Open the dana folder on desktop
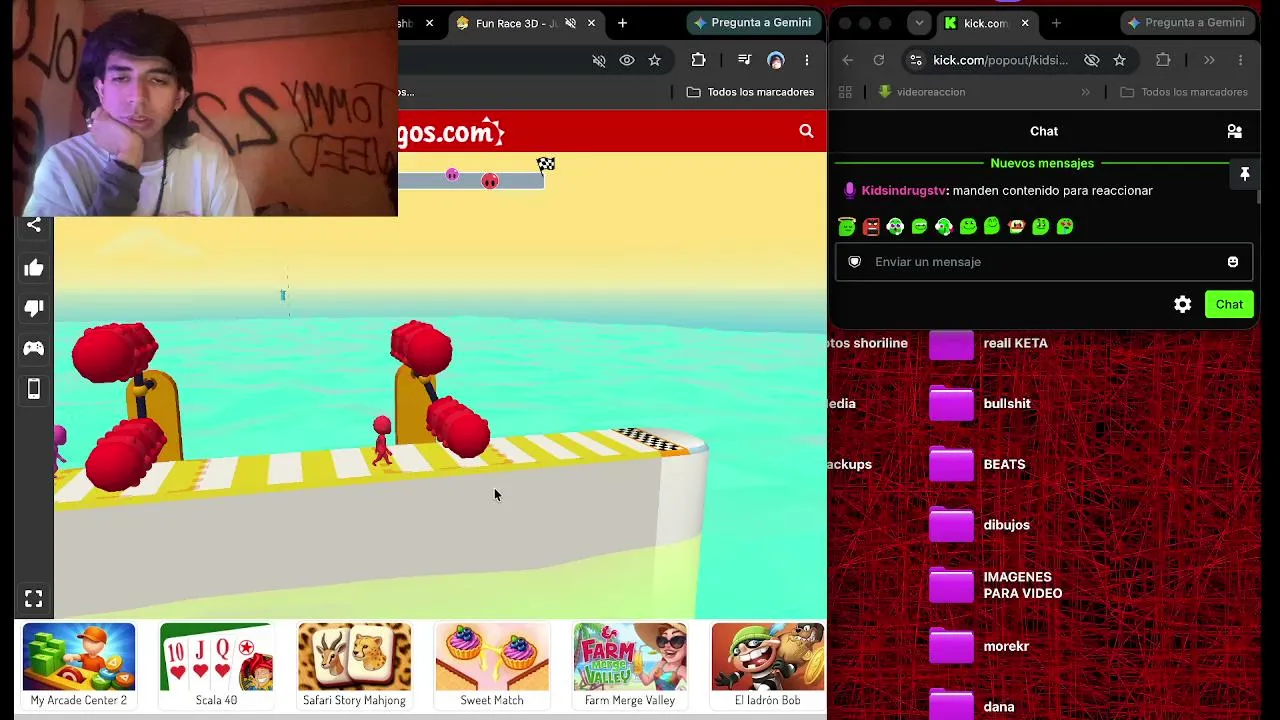The height and width of the screenshot is (720, 1280). (951, 706)
